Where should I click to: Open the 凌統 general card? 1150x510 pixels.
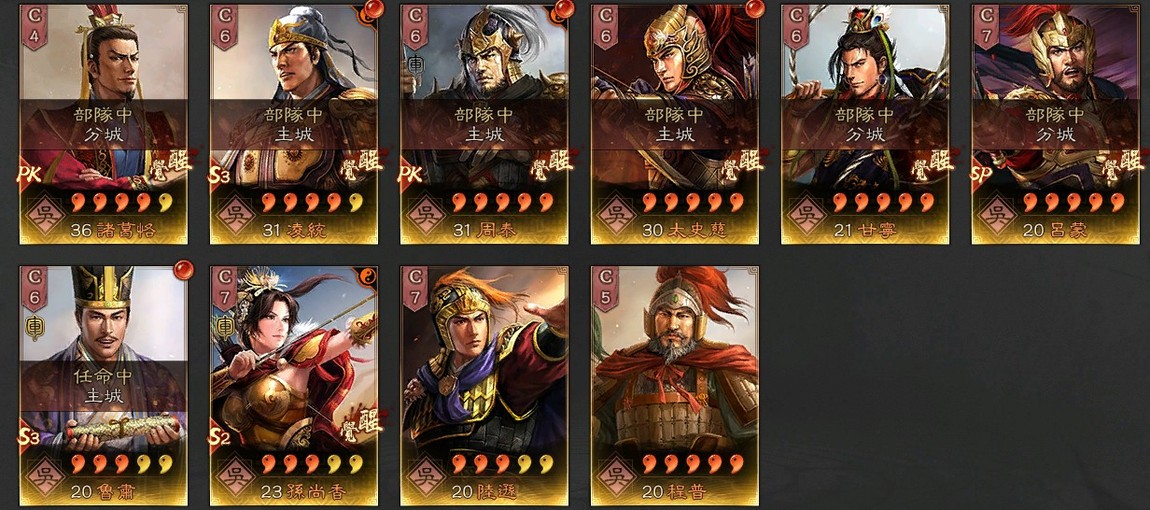click(294, 124)
